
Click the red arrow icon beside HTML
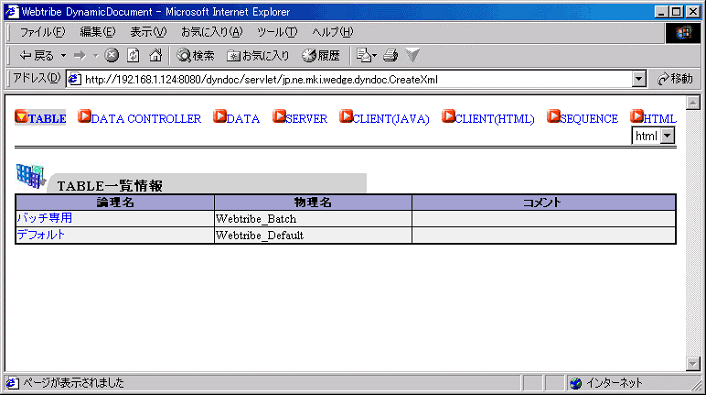[637, 116]
